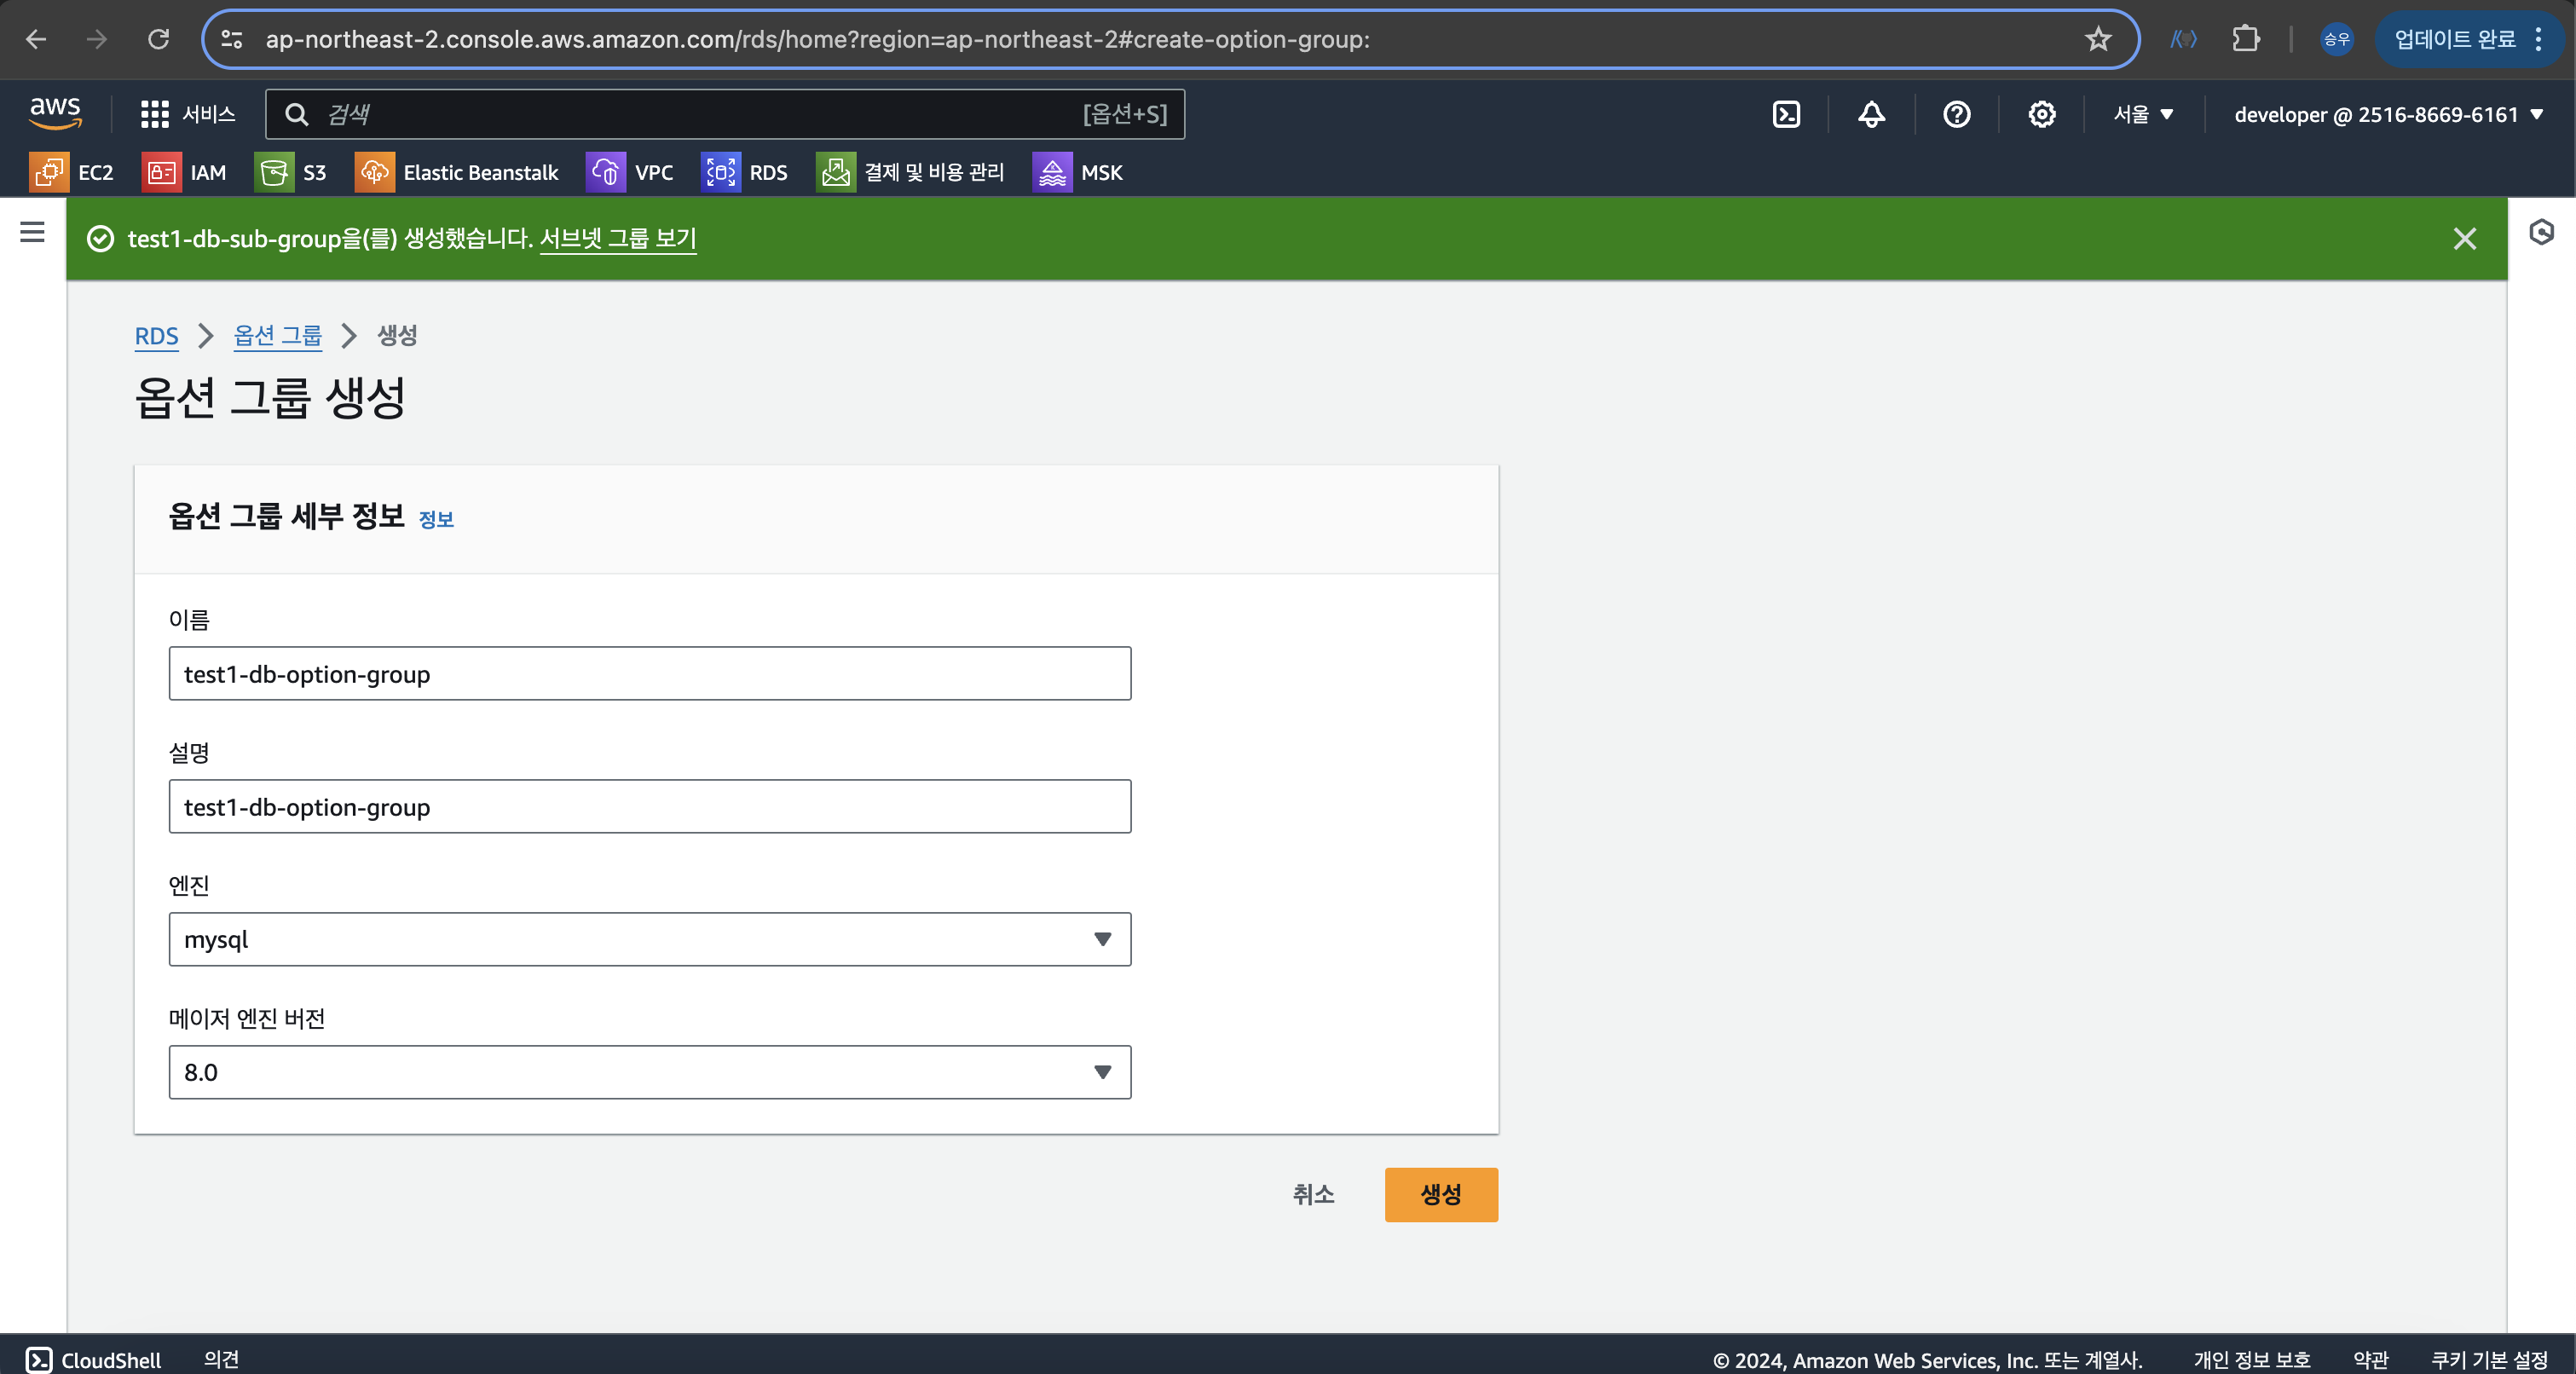The height and width of the screenshot is (1374, 2576).
Task: Open the developer account menu
Action: (2388, 114)
